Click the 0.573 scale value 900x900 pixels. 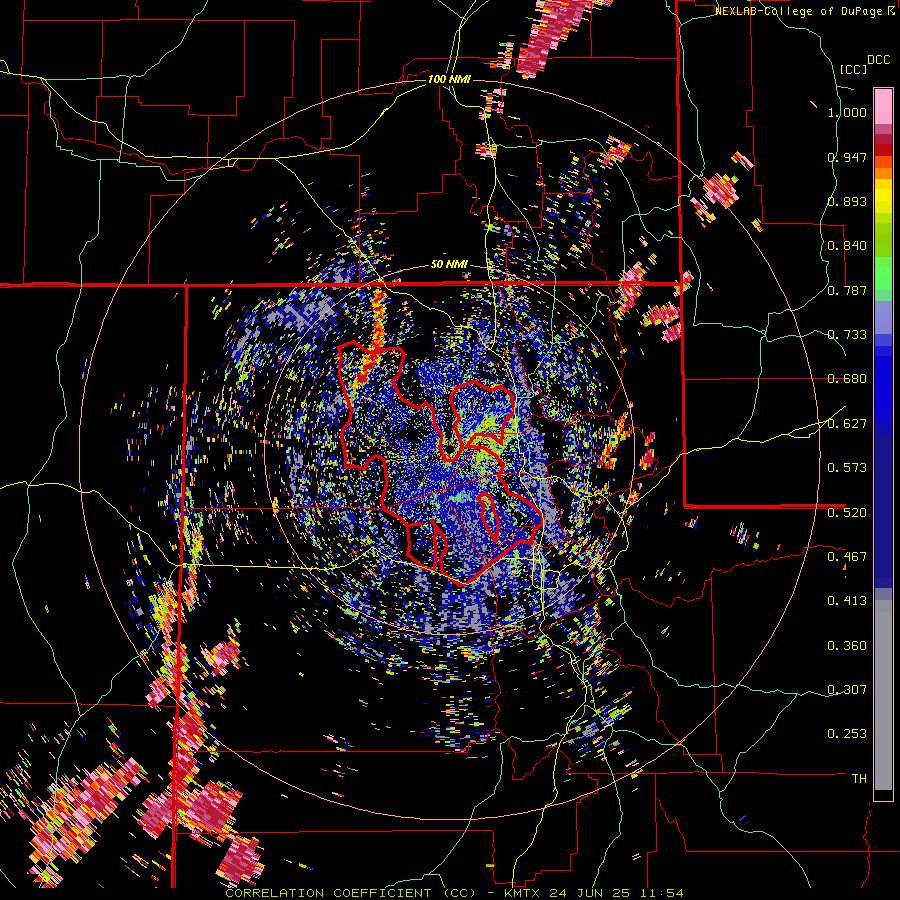click(x=847, y=468)
